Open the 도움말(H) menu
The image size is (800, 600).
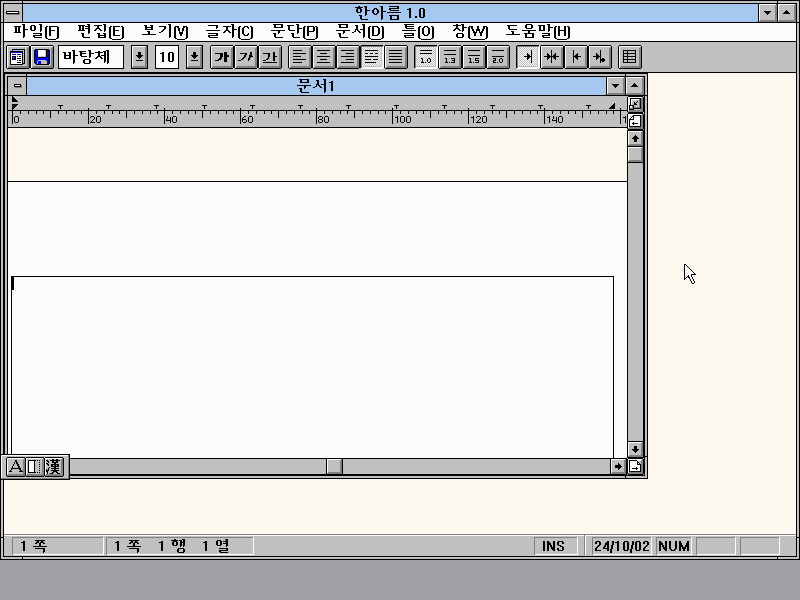(538, 32)
